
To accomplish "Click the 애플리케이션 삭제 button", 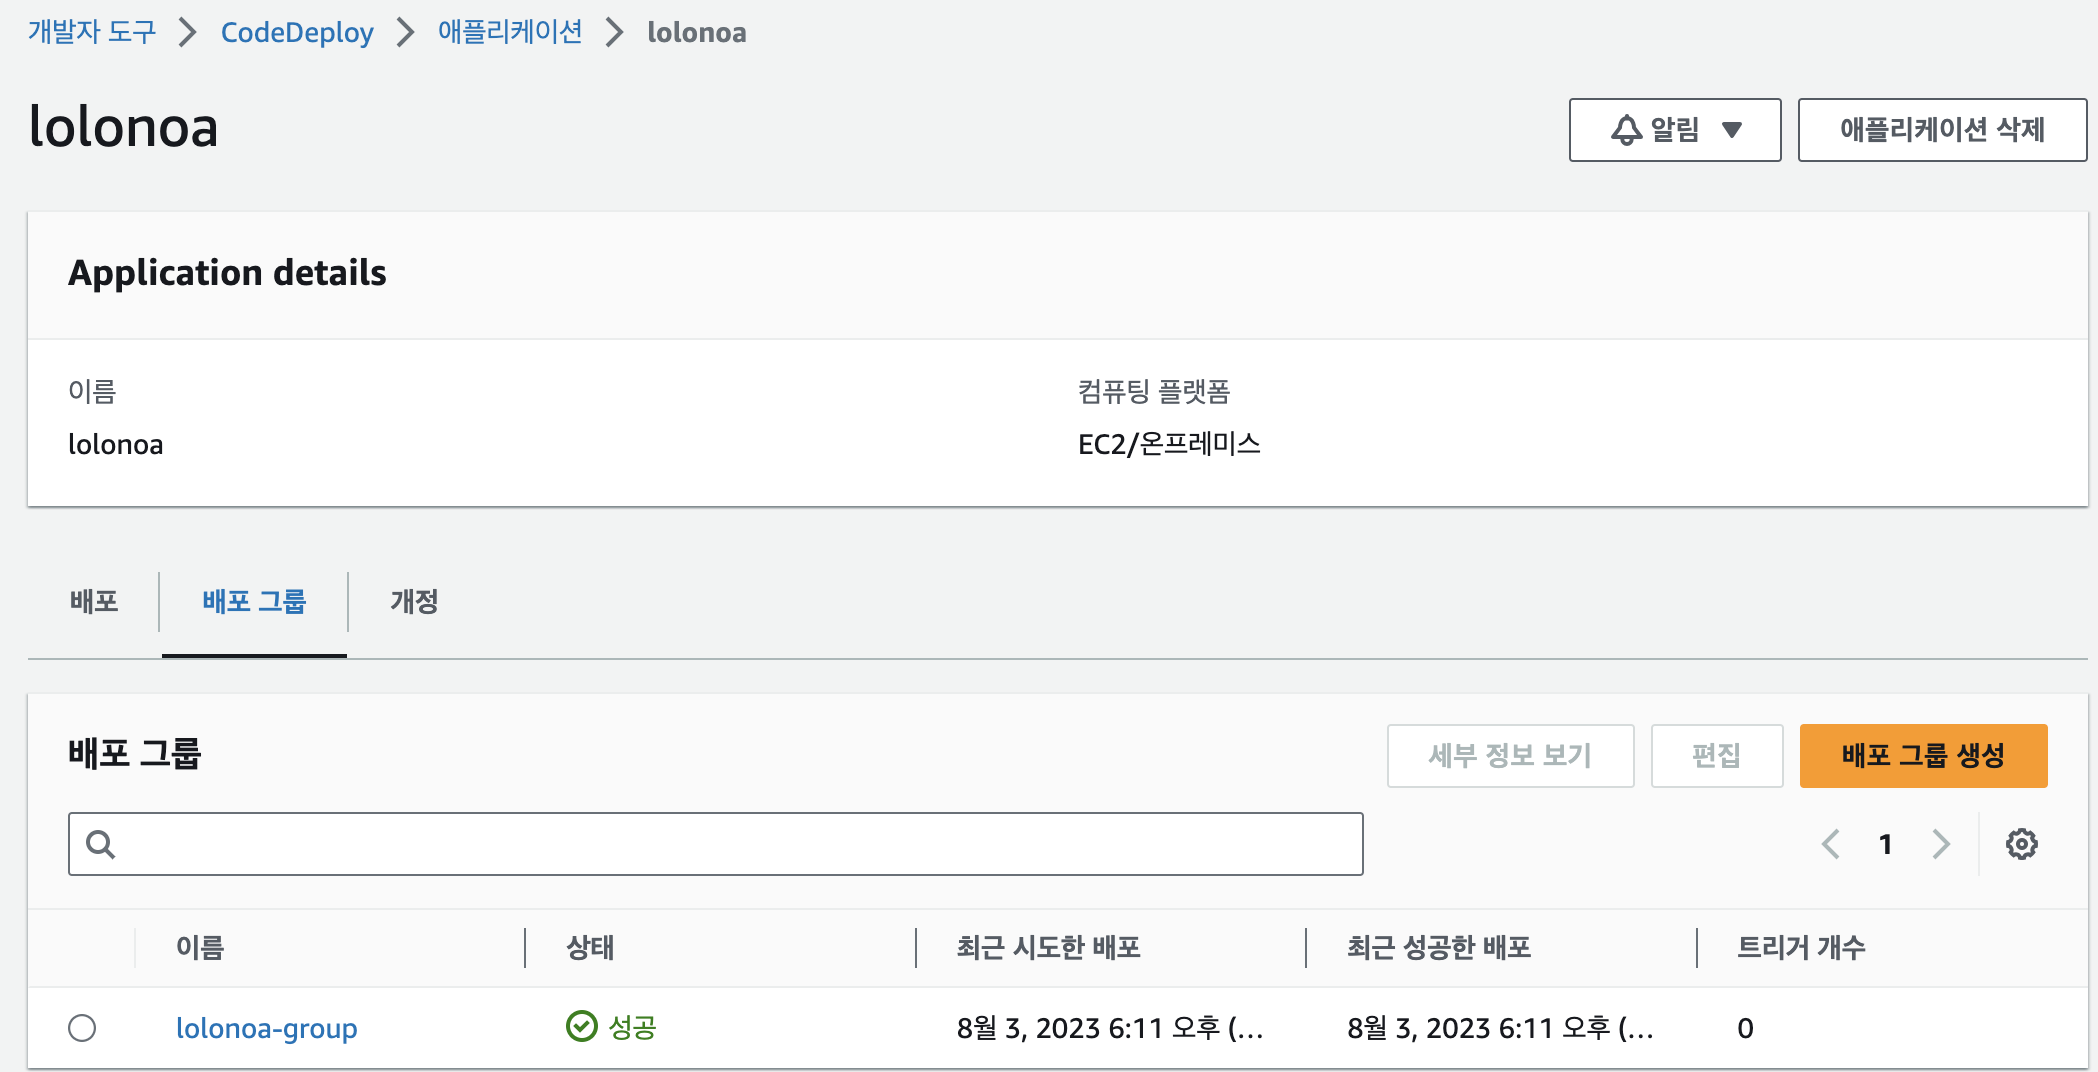I will tap(1942, 129).
